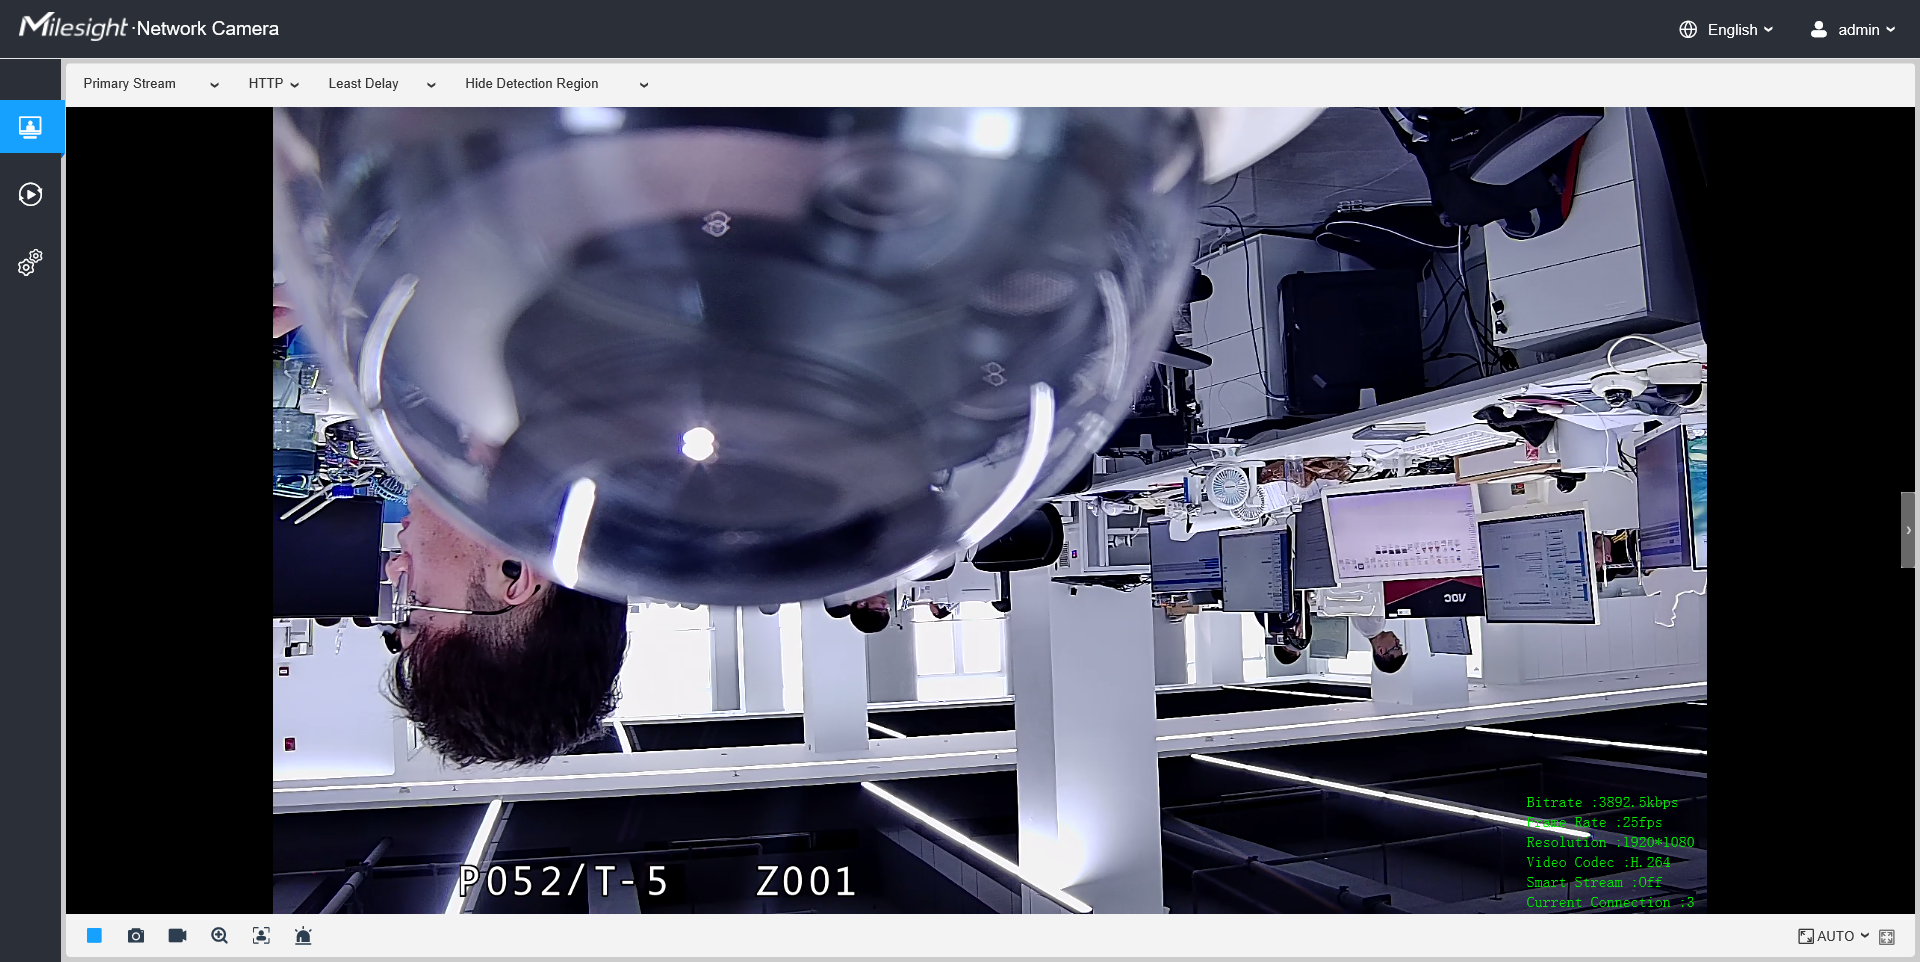Viewport: 1920px width, 962px height.
Task: Click the Current Connection :3 overlay text
Action: pyautogui.click(x=1610, y=903)
